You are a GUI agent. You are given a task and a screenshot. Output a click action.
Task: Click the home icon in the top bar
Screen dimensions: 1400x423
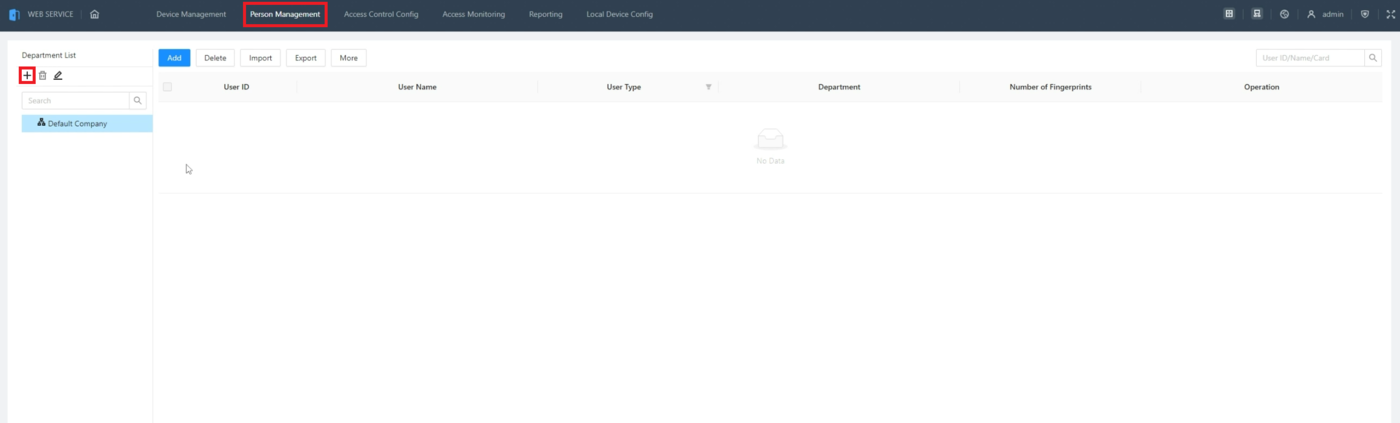(94, 14)
